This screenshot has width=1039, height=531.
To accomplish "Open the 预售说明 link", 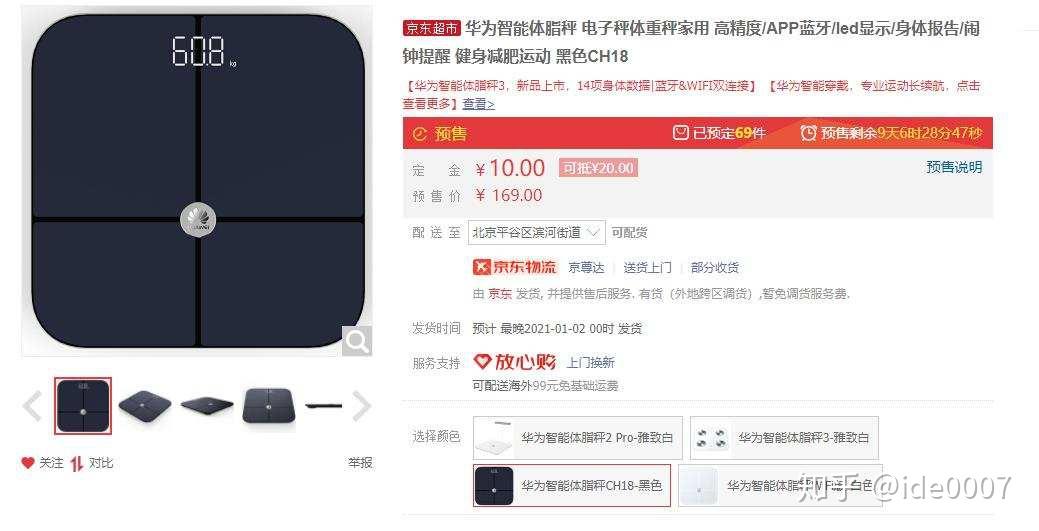I will pos(954,167).
